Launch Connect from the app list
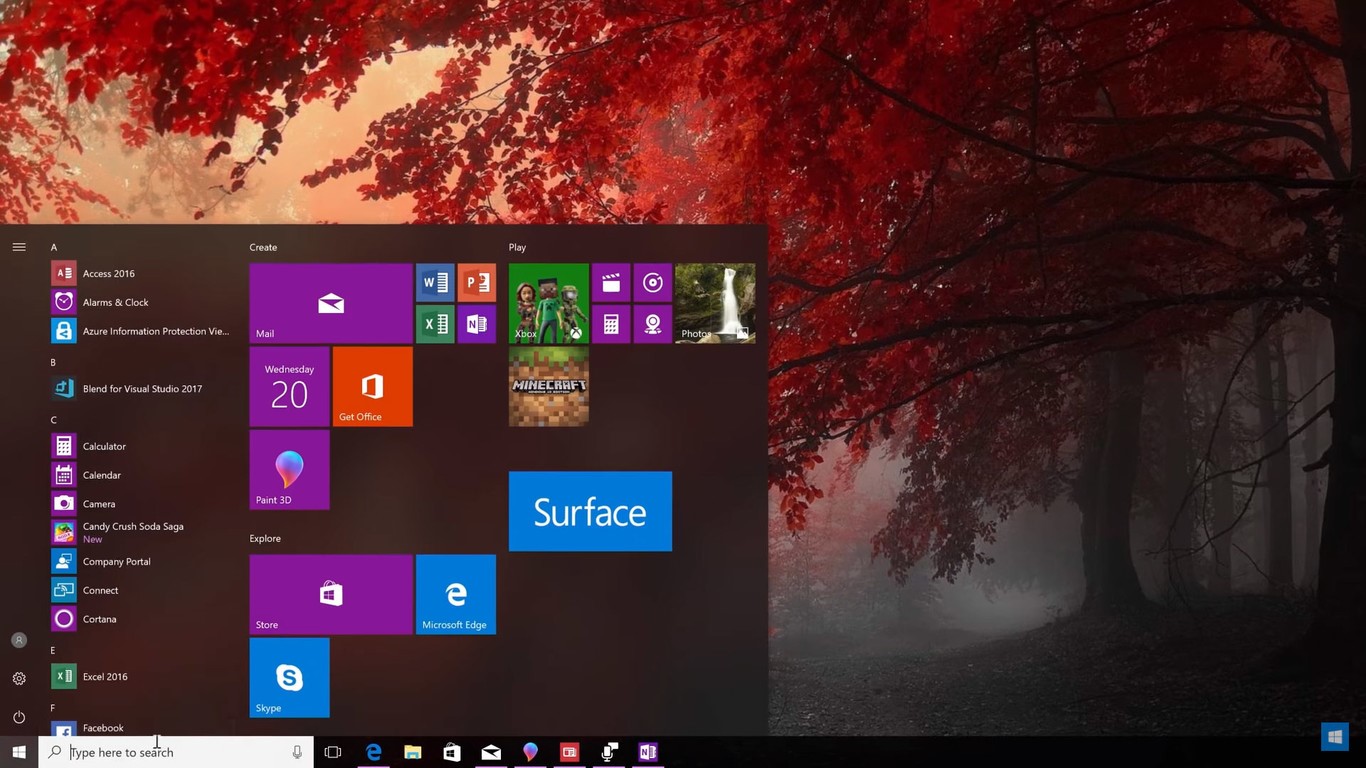Viewport: 1366px width, 768px height. (140, 590)
